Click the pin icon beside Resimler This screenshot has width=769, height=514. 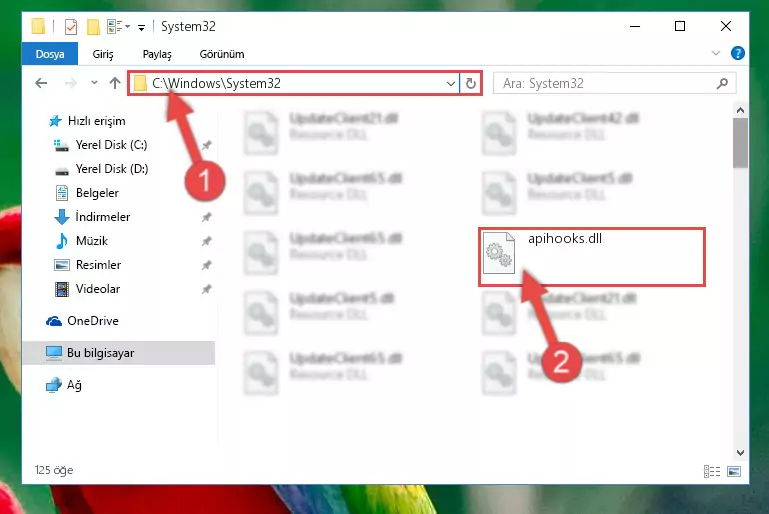pyautogui.click(x=206, y=265)
